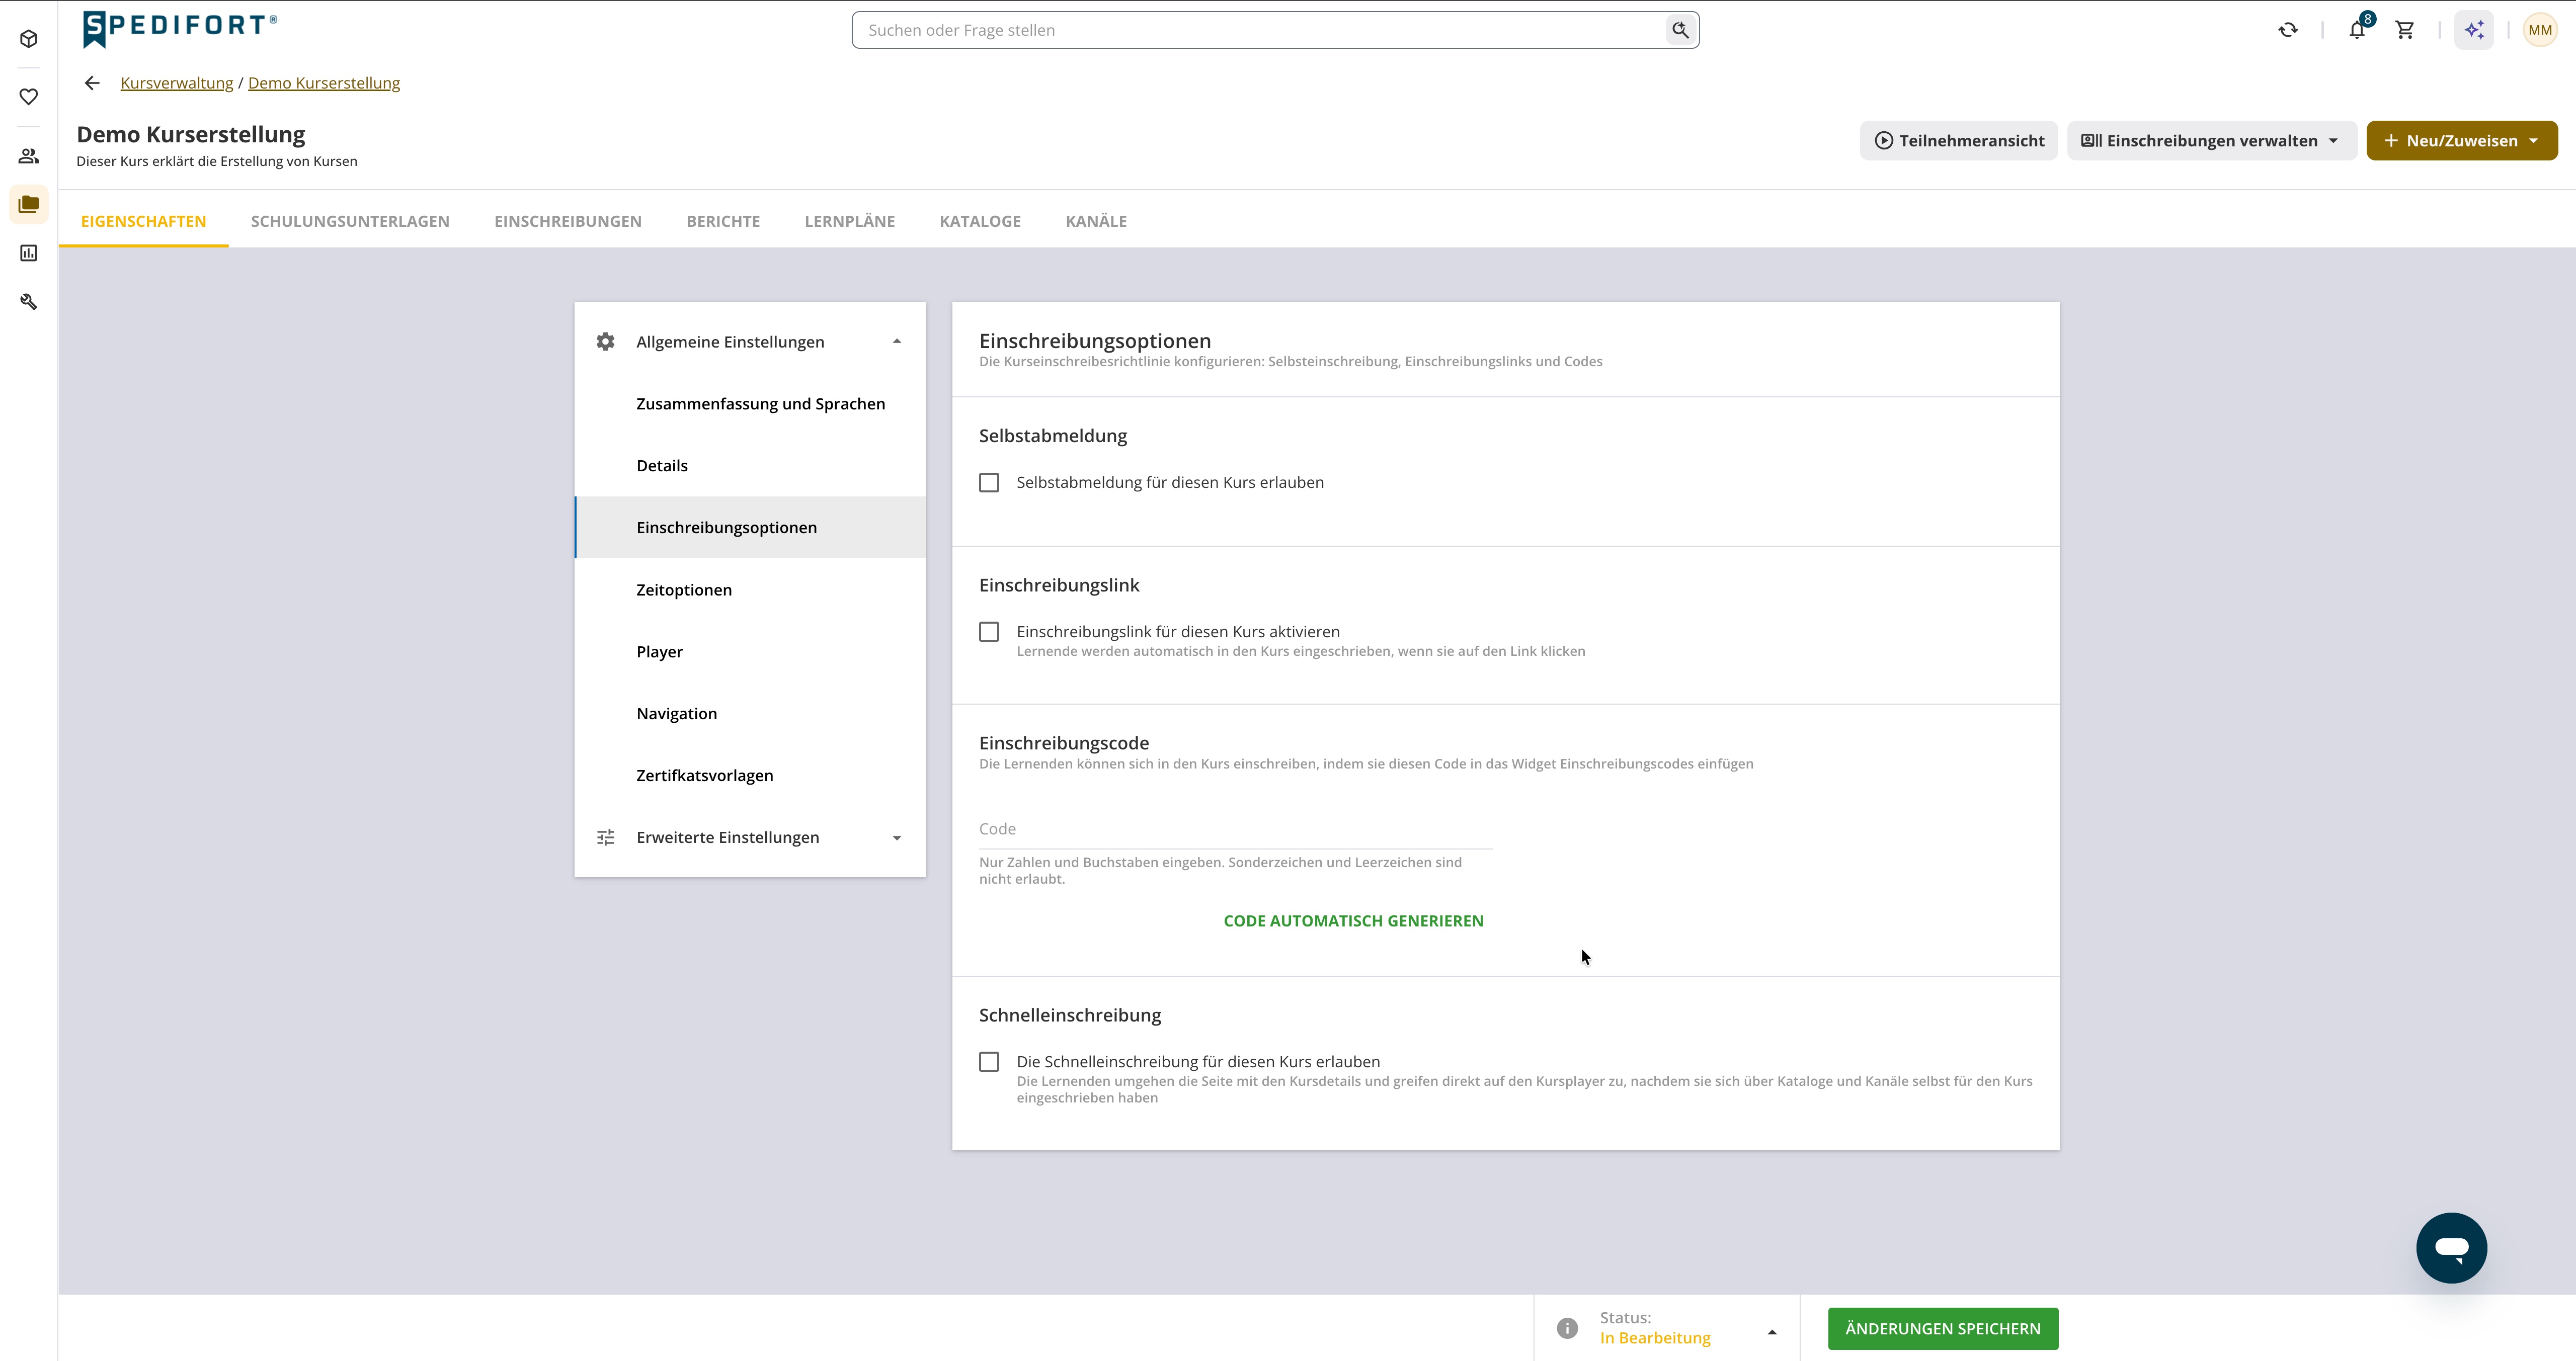
Task: Click CODE AUTOMATISCH GENERIEREN link
Action: click(1353, 921)
